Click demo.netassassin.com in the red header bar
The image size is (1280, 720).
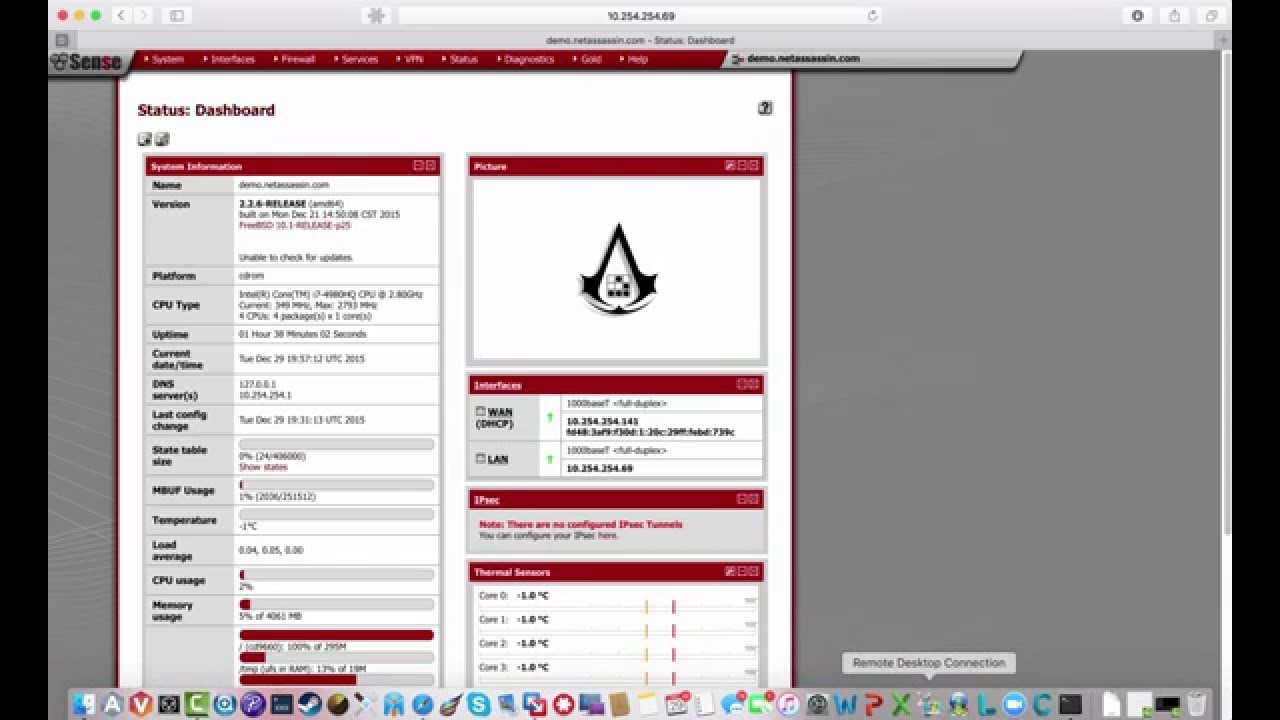click(802, 59)
